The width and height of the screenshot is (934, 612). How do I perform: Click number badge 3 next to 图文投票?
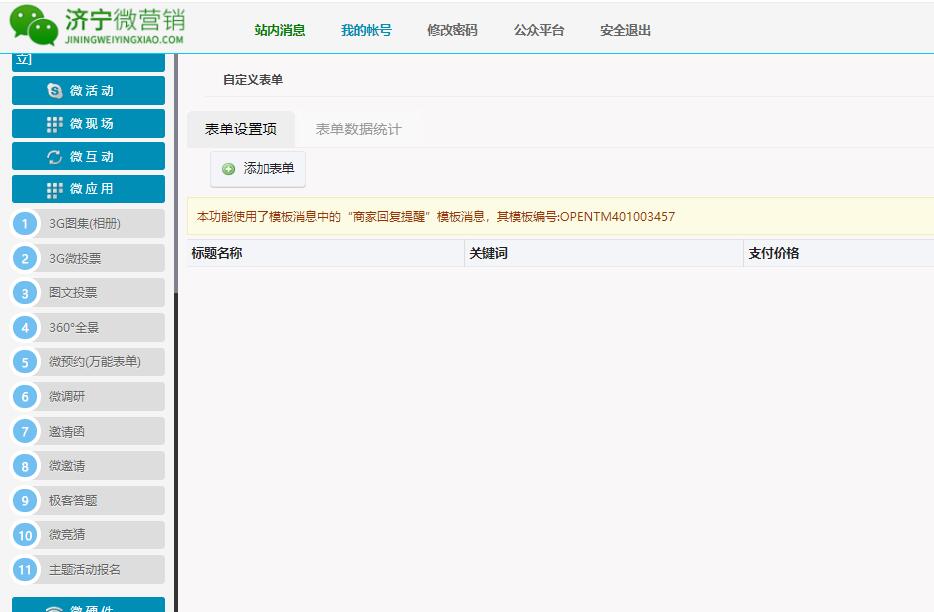[x=25, y=293]
